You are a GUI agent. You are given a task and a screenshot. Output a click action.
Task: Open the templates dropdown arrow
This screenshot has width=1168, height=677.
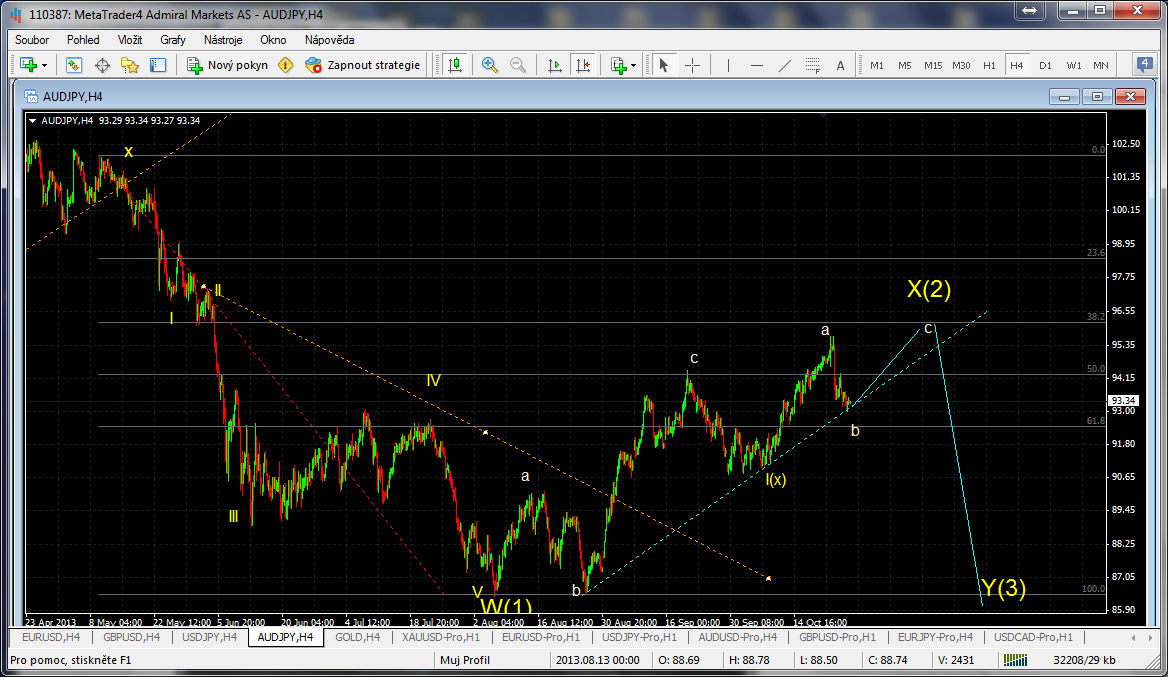click(x=634, y=65)
